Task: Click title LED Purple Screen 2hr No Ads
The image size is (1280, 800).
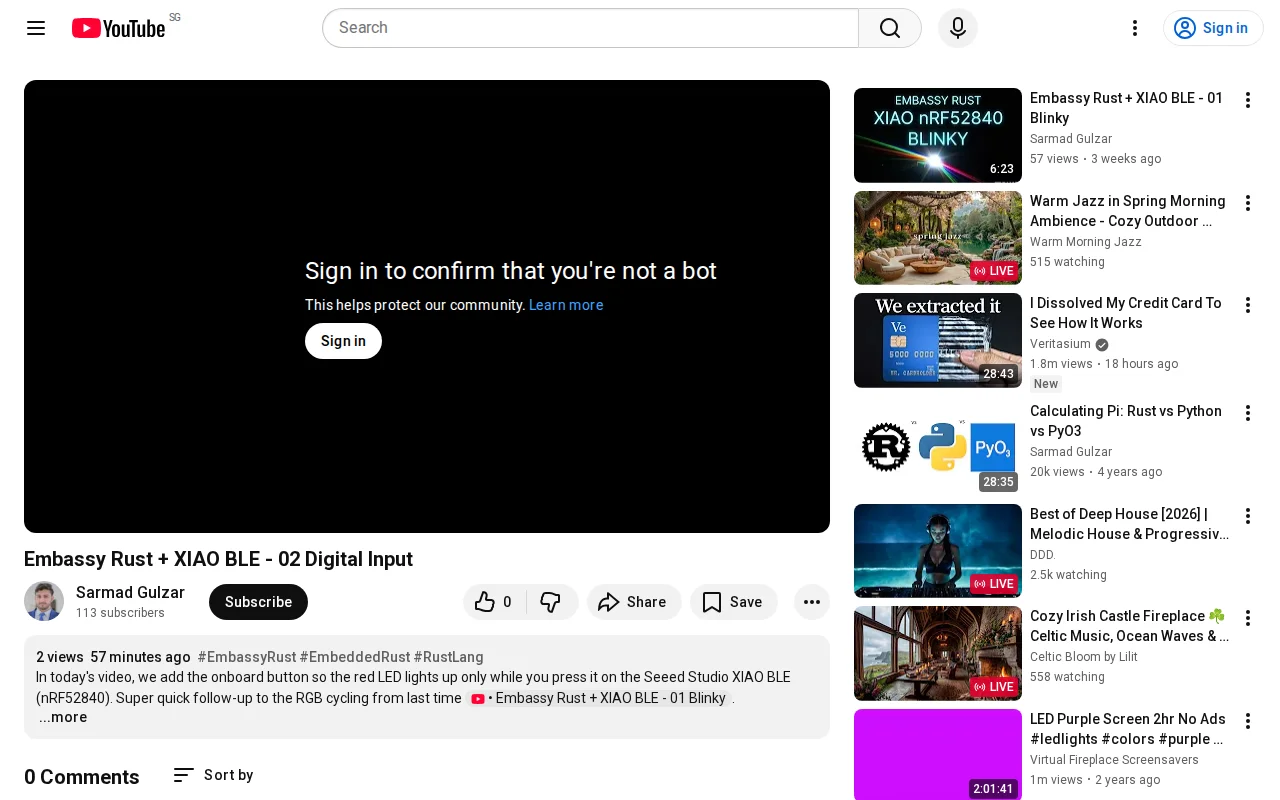Action: tap(1128, 729)
